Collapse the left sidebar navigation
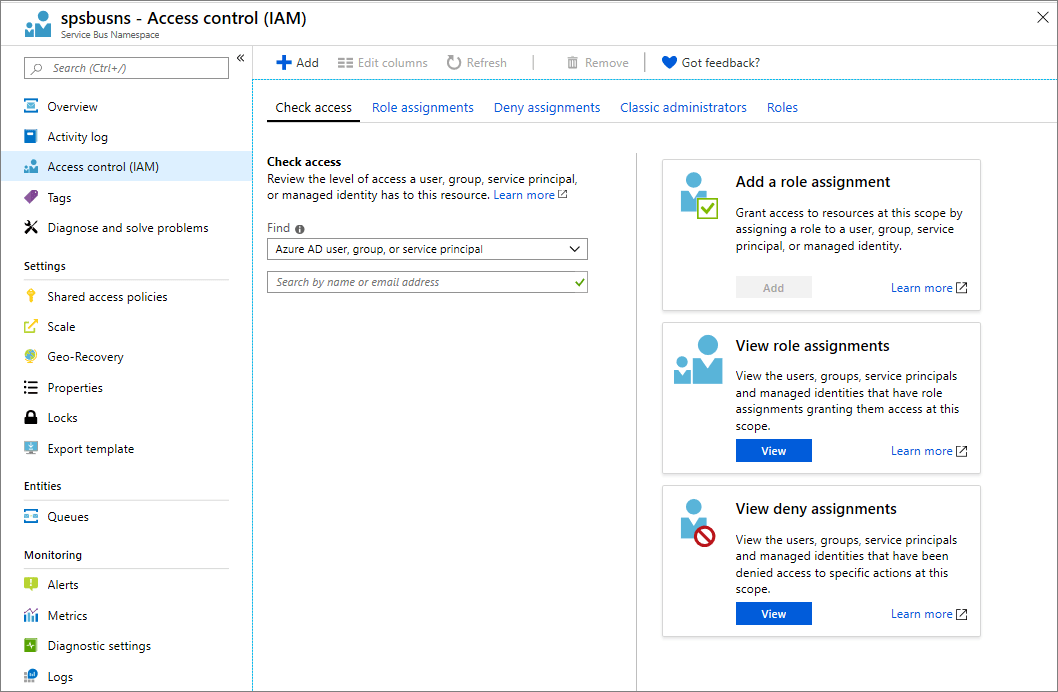Screen dimensions: 1058x692 240,57
